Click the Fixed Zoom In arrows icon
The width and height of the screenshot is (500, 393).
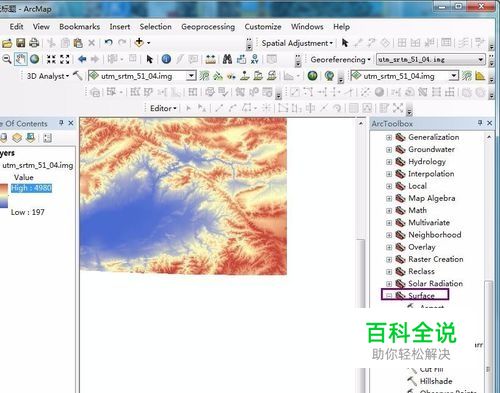(x=51, y=59)
